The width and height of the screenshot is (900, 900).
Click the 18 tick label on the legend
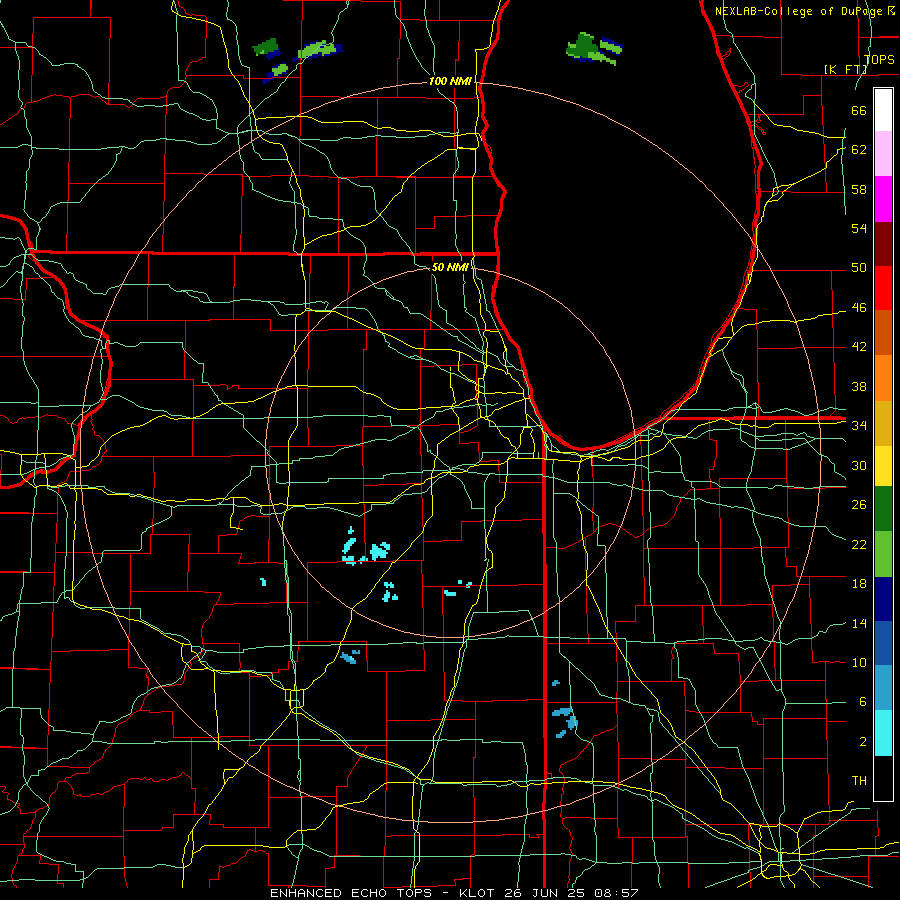859,584
